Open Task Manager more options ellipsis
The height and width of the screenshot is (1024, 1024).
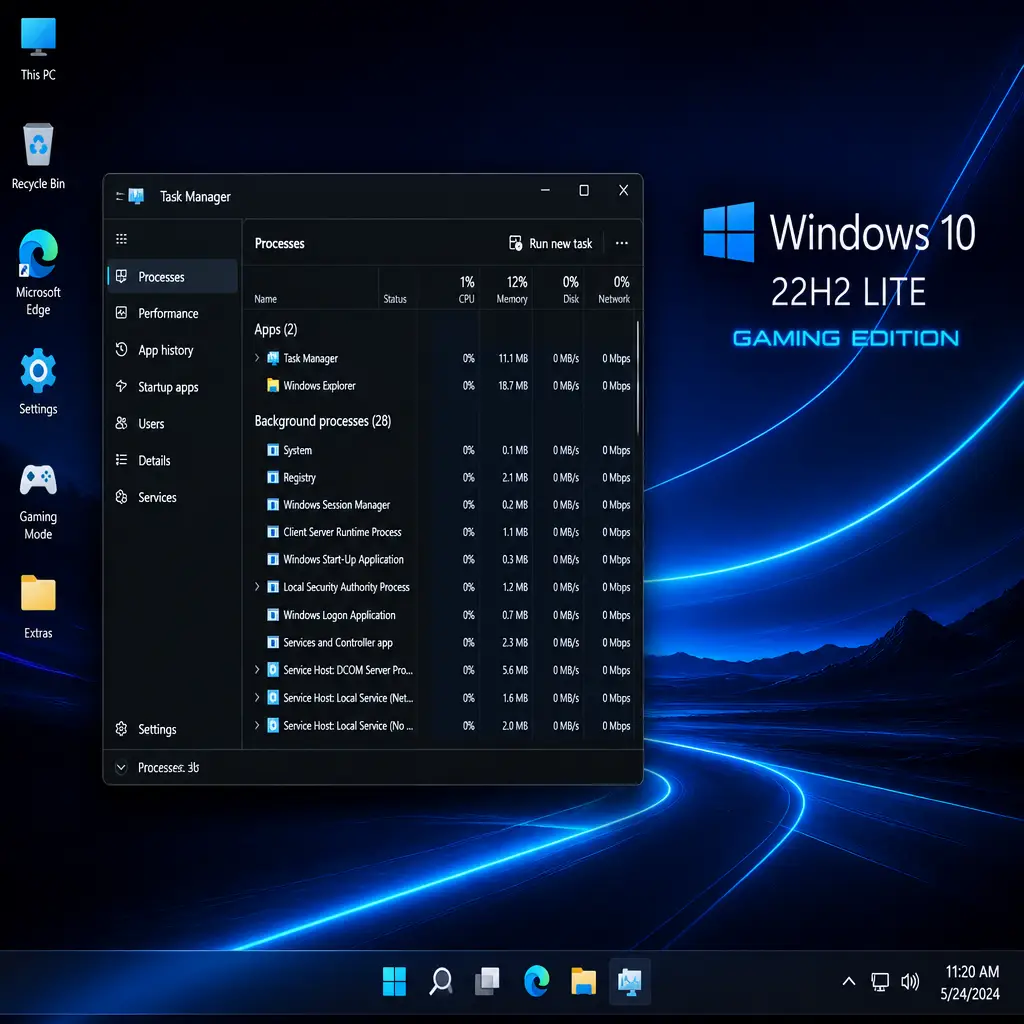(x=622, y=243)
